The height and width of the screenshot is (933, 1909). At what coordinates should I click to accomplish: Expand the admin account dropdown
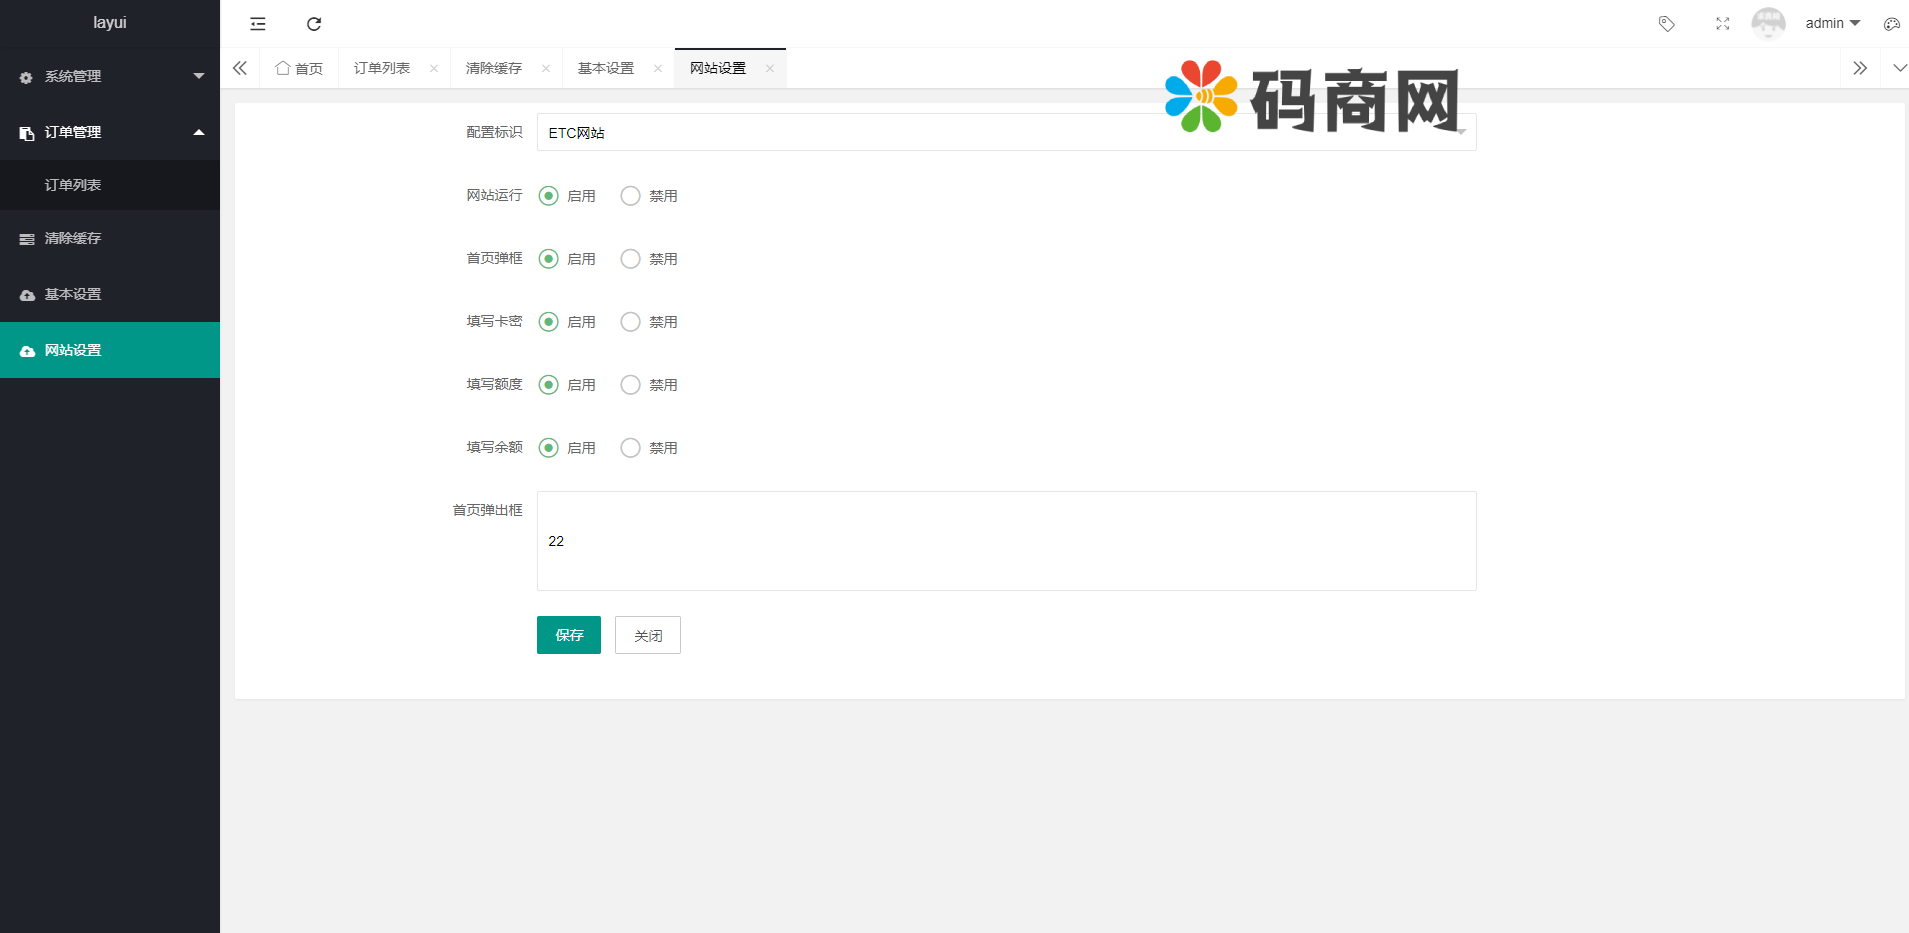(1832, 22)
